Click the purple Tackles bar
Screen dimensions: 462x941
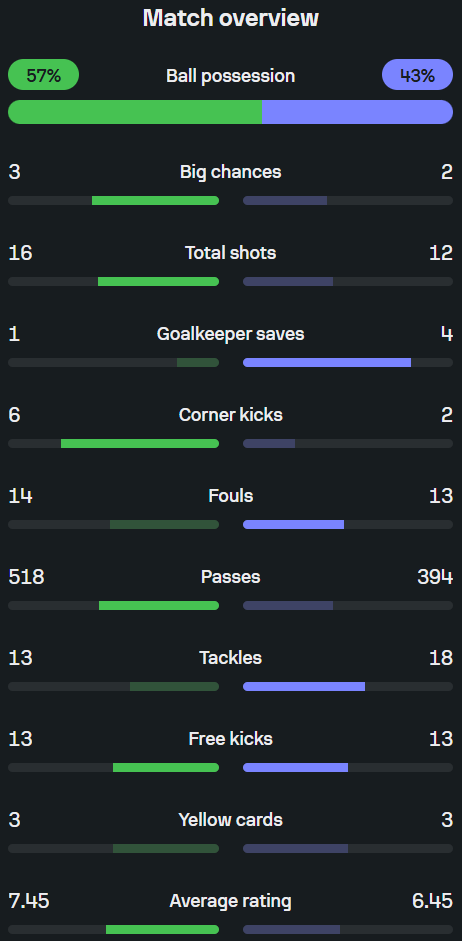(x=304, y=687)
